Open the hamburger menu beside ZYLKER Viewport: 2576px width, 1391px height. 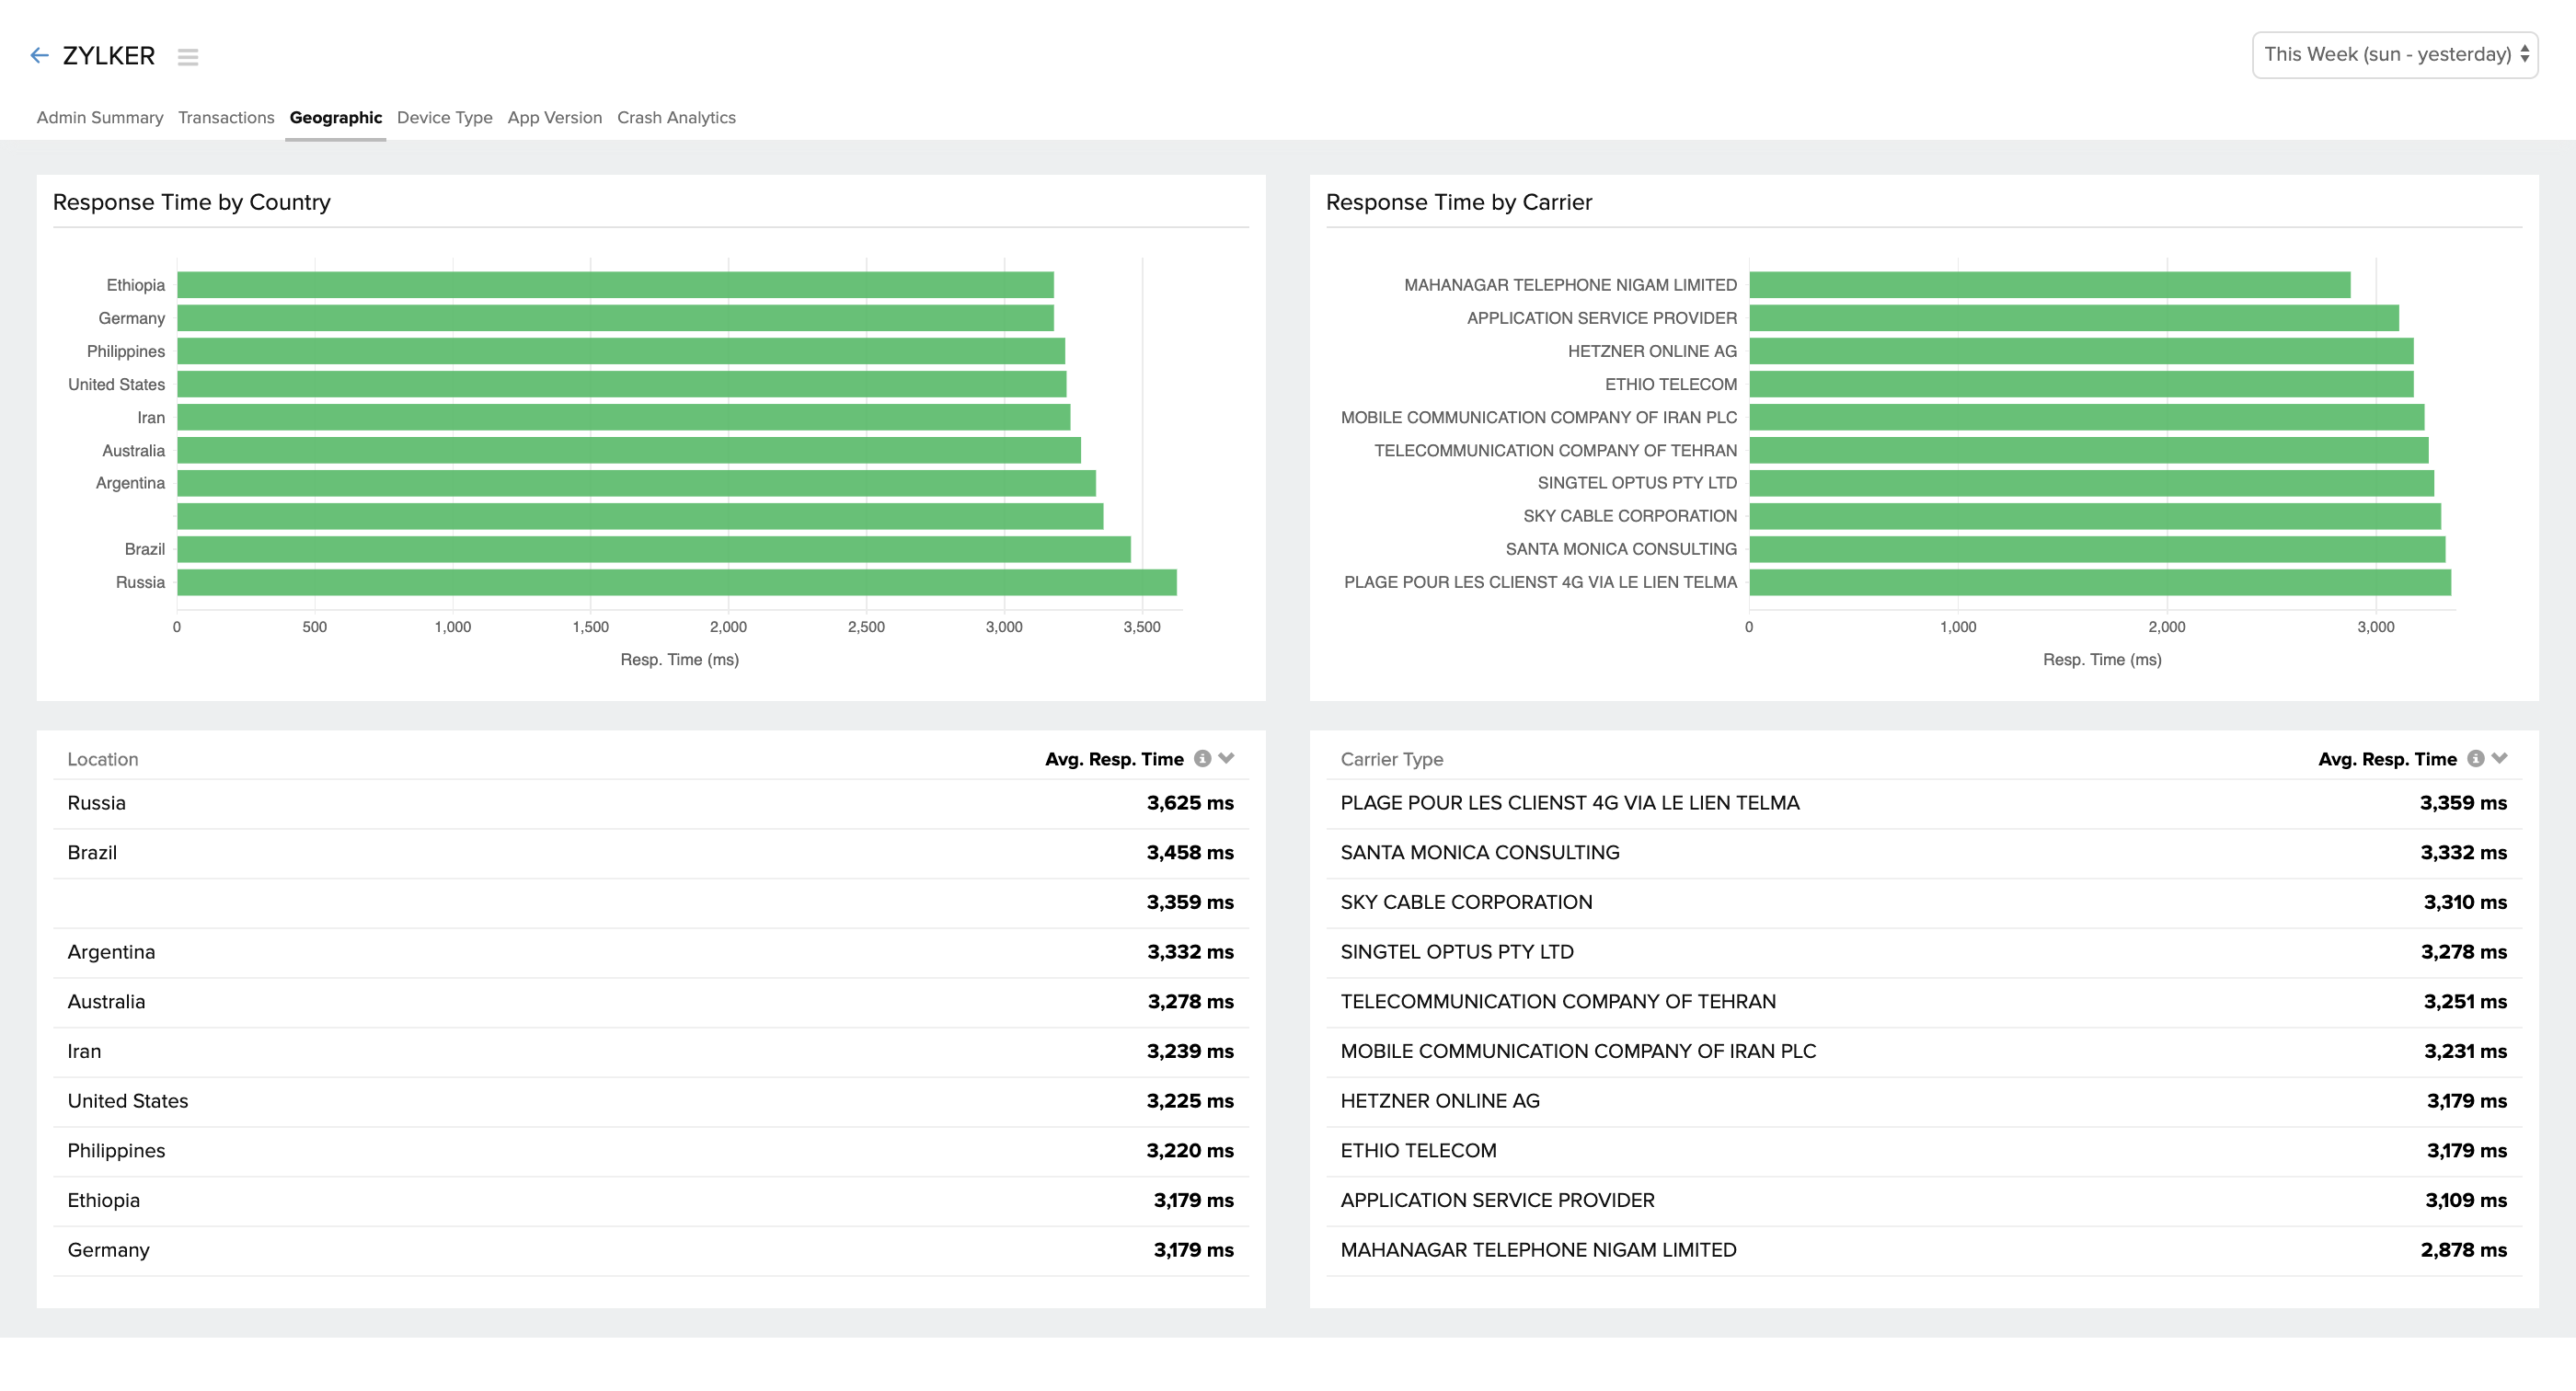coord(188,57)
